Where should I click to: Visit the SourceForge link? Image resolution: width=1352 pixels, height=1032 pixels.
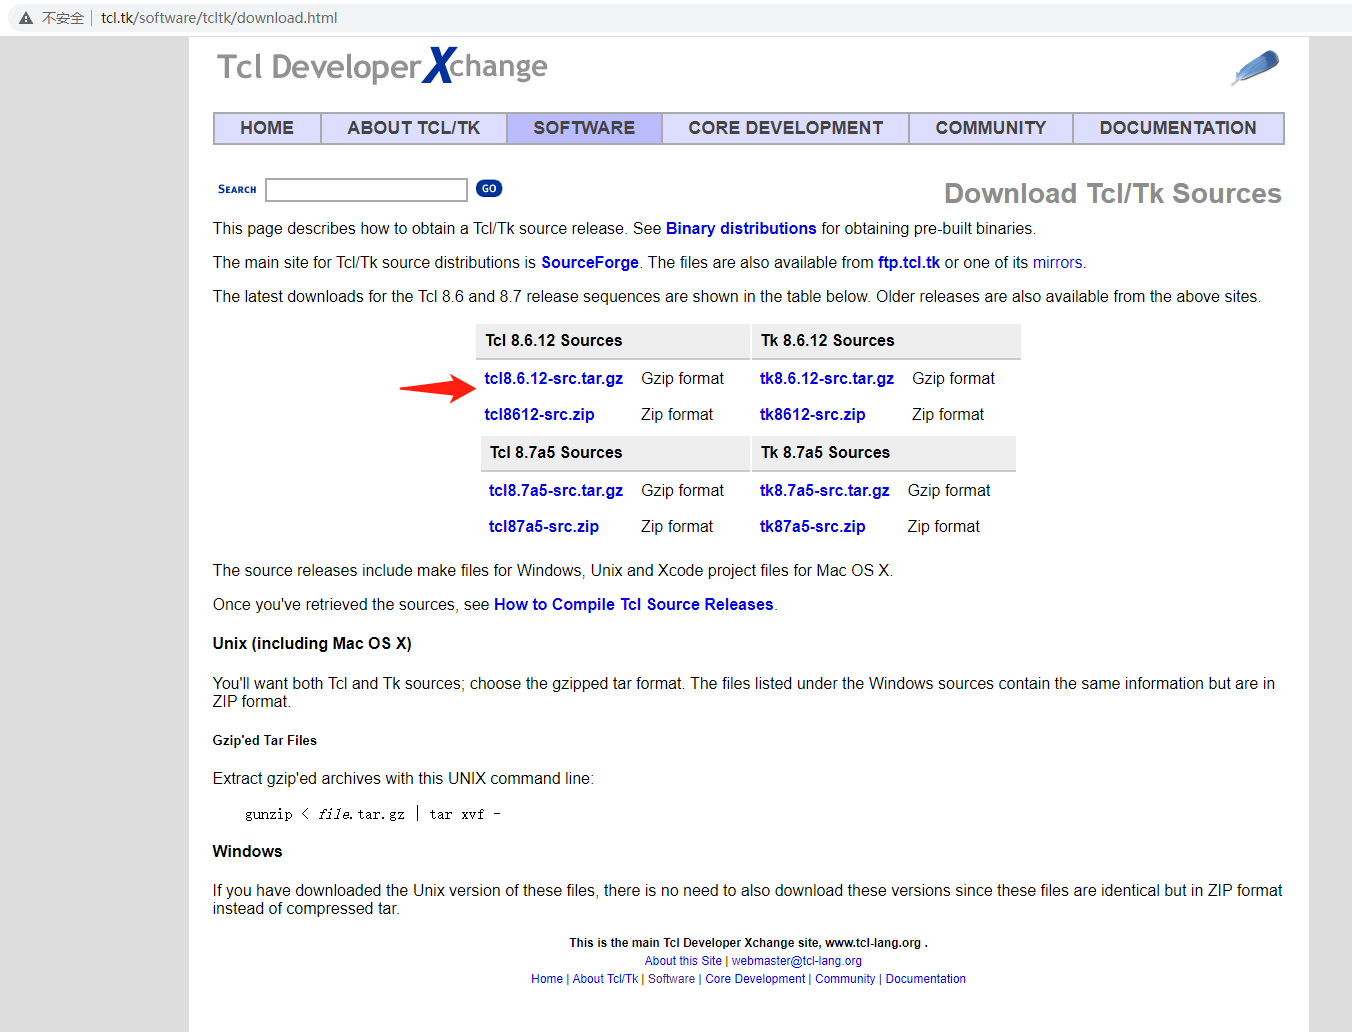point(590,262)
